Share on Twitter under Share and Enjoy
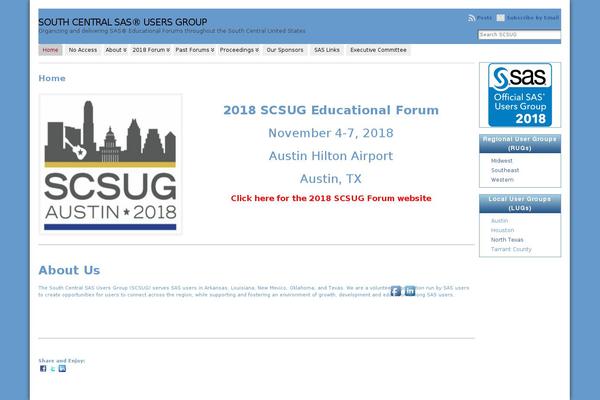This screenshot has width=600, height=400. (x=52, y=369)
